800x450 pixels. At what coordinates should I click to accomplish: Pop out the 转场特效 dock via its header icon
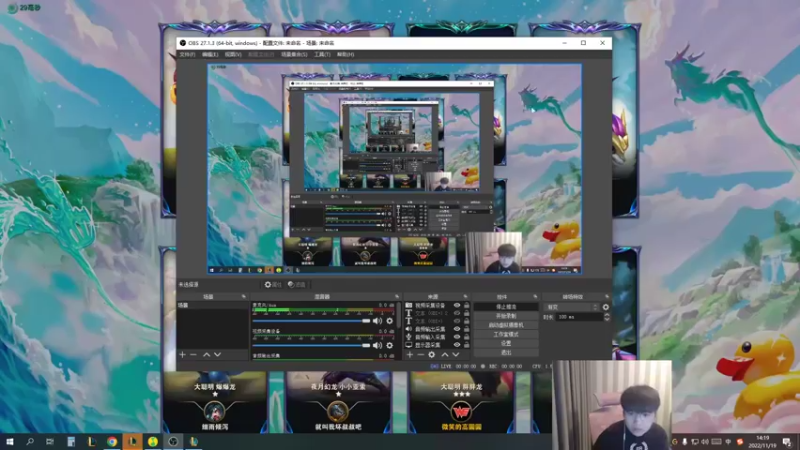[607, 296]
